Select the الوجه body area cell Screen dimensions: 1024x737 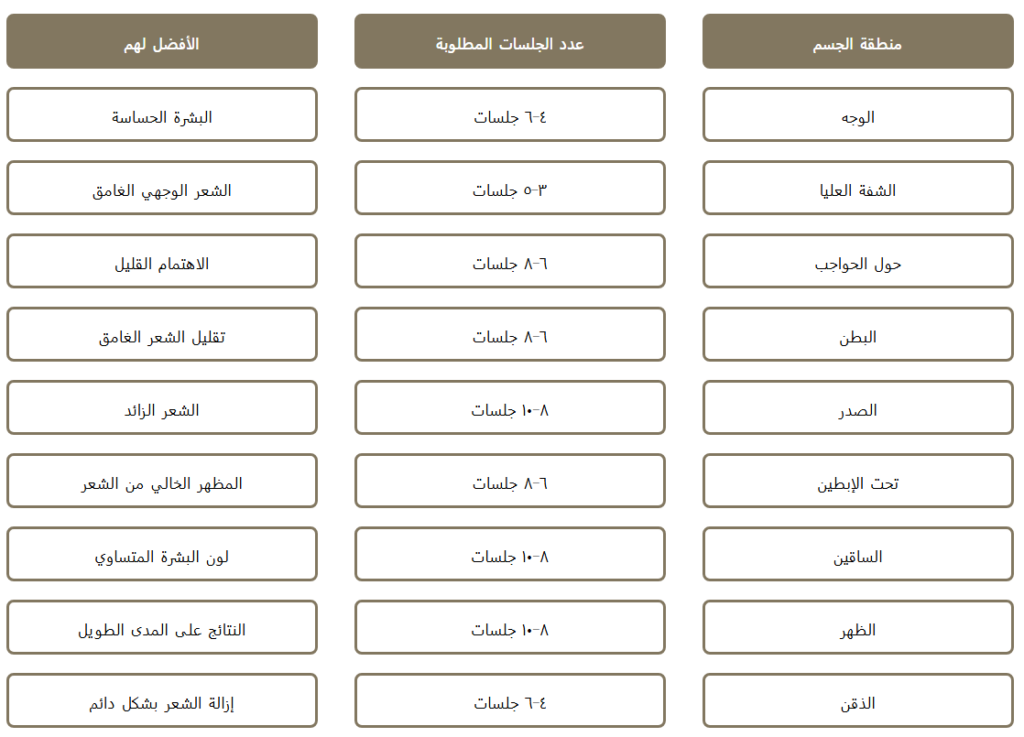click(857, 115)
